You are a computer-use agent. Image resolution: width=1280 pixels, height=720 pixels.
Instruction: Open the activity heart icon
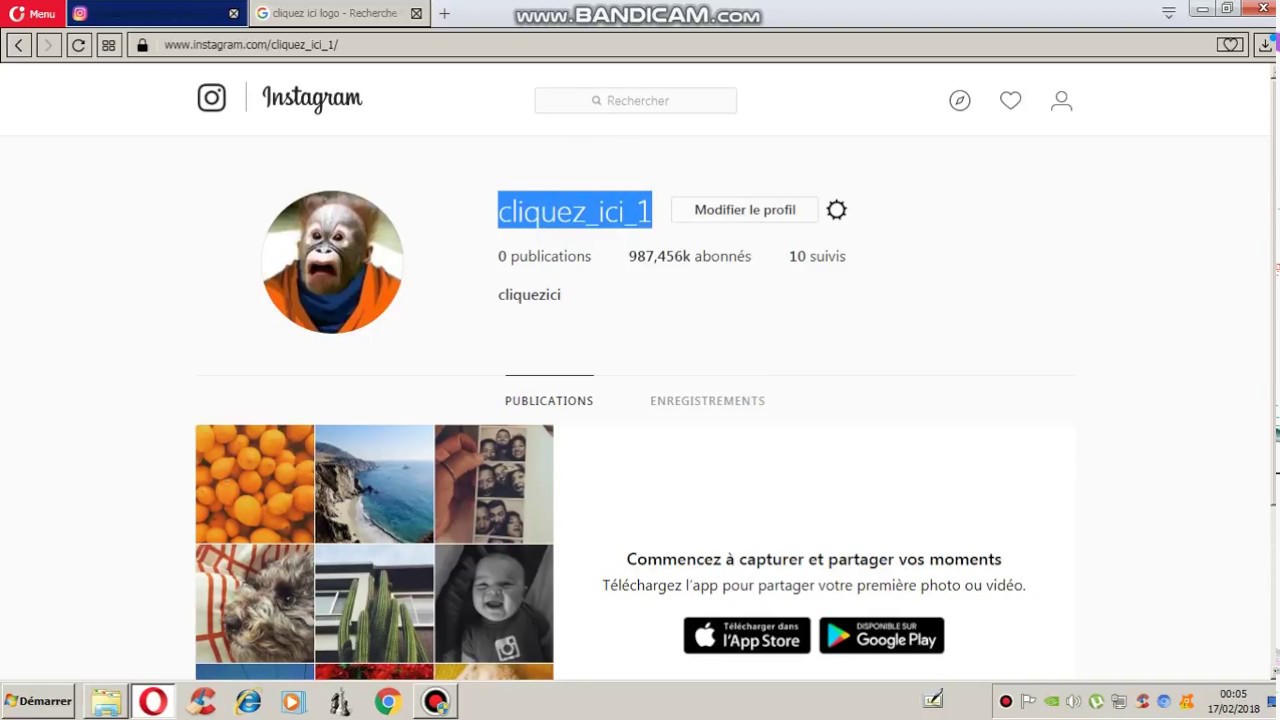[x=1011, y=101]
